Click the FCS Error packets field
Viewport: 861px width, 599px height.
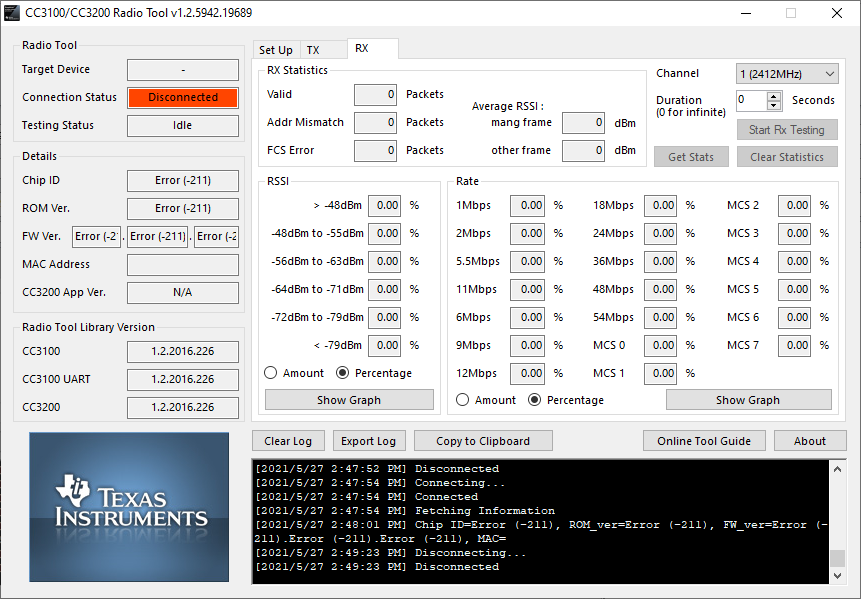(375, 150)
